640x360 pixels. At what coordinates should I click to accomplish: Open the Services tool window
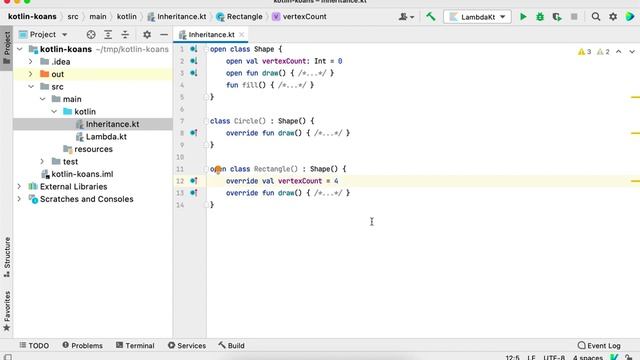coord(187,346)
